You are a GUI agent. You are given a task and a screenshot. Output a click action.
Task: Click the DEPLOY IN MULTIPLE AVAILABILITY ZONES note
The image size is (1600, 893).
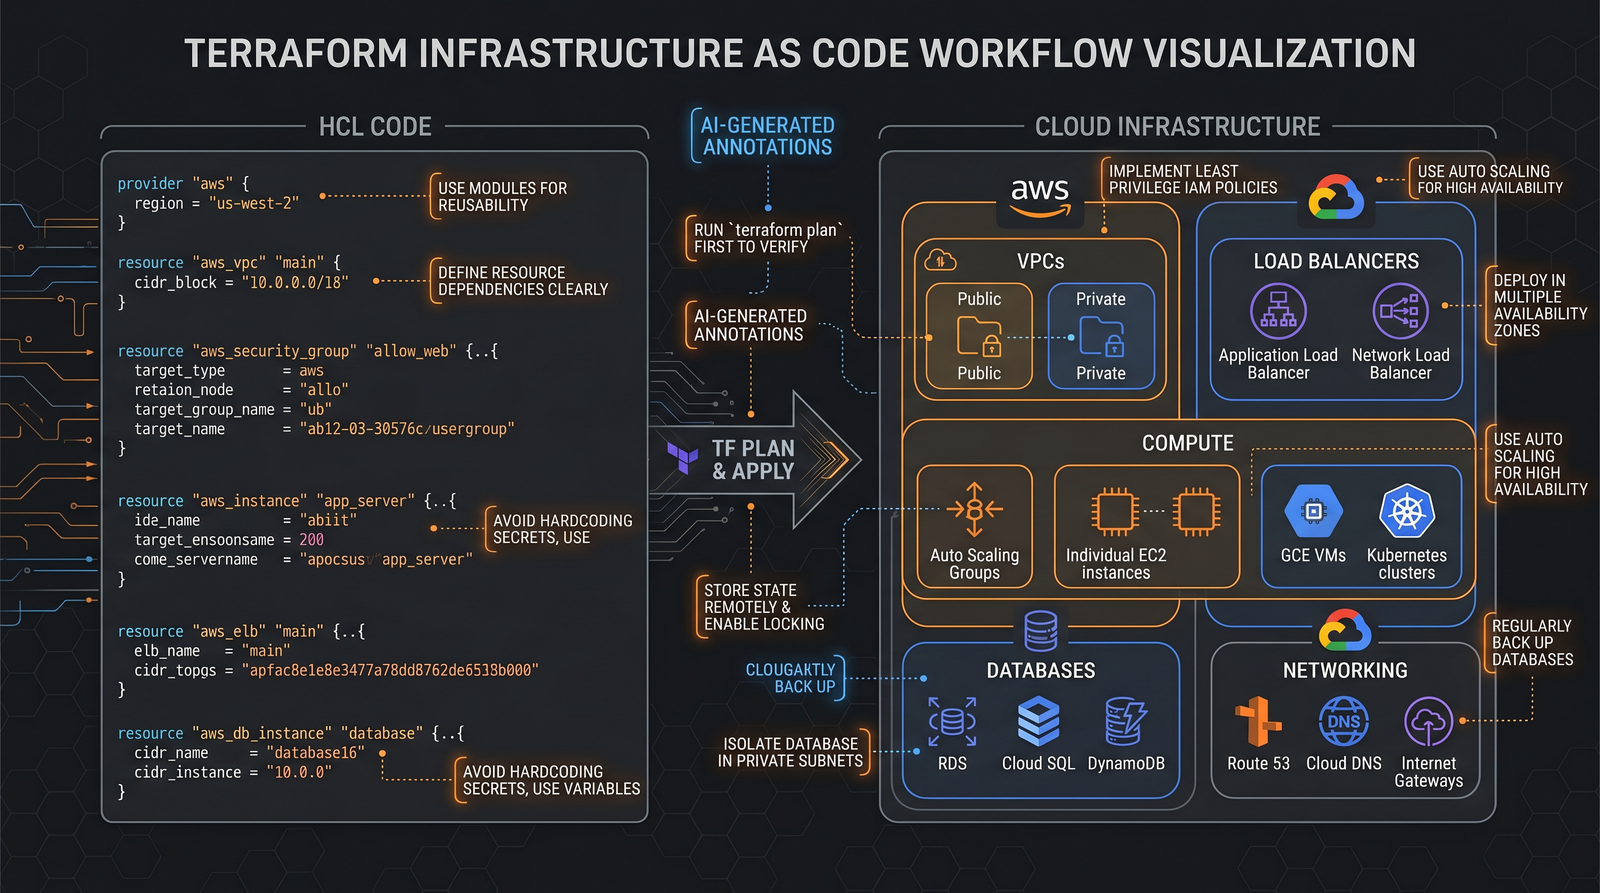coord(1538,305)
